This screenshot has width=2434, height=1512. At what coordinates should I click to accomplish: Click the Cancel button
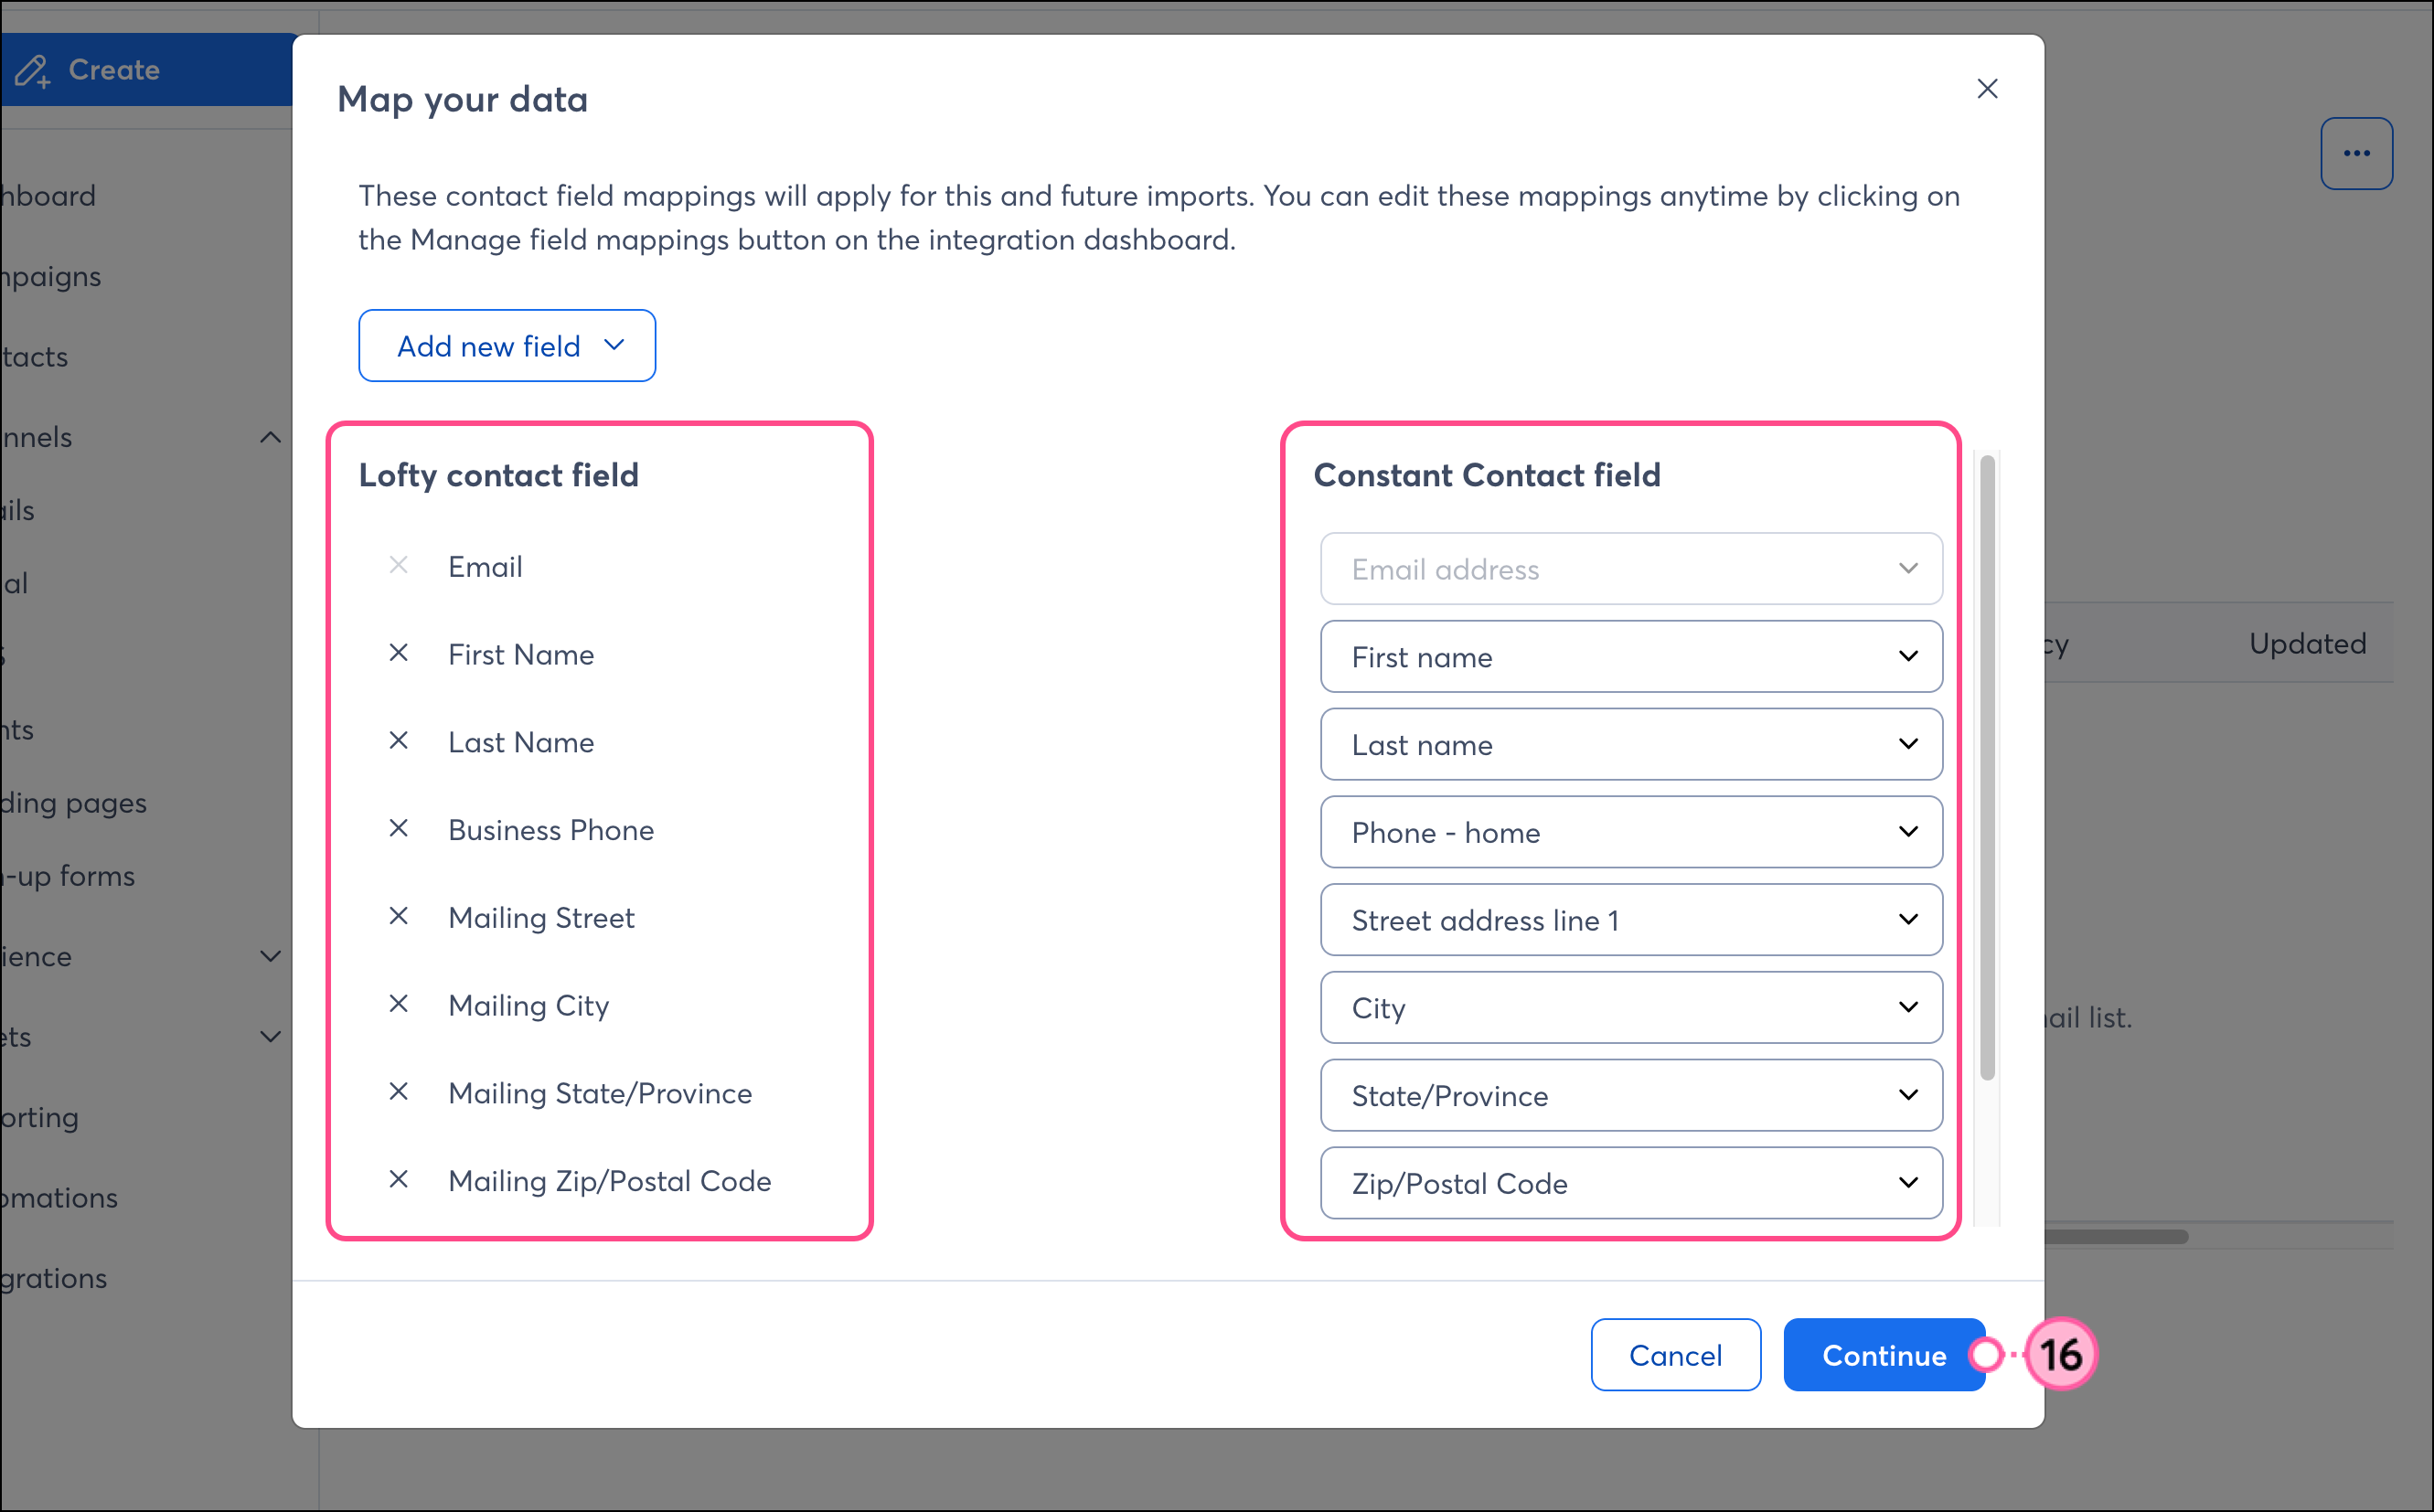[x=1675, y=1355]
